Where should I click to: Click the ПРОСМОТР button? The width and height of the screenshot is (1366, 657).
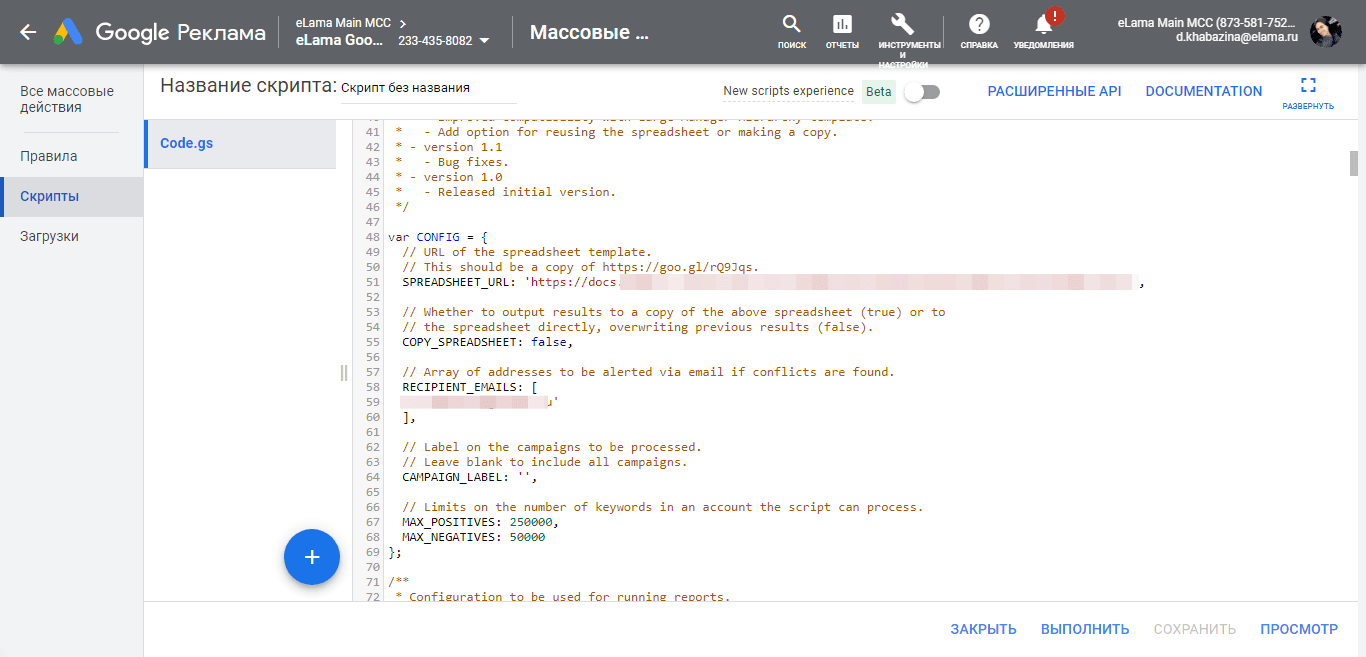(x=1299, y=629)
